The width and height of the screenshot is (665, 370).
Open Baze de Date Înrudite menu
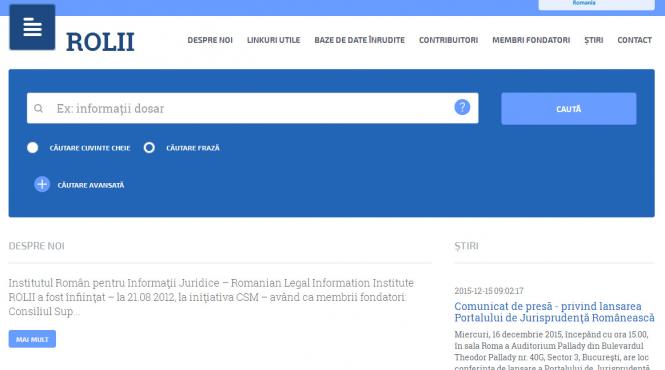(360, 40)
